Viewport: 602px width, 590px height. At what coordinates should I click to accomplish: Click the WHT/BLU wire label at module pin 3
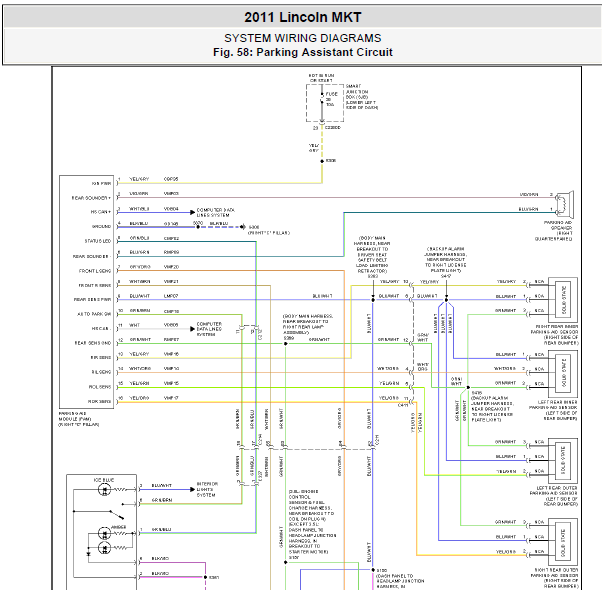click(x=139, y=209)
